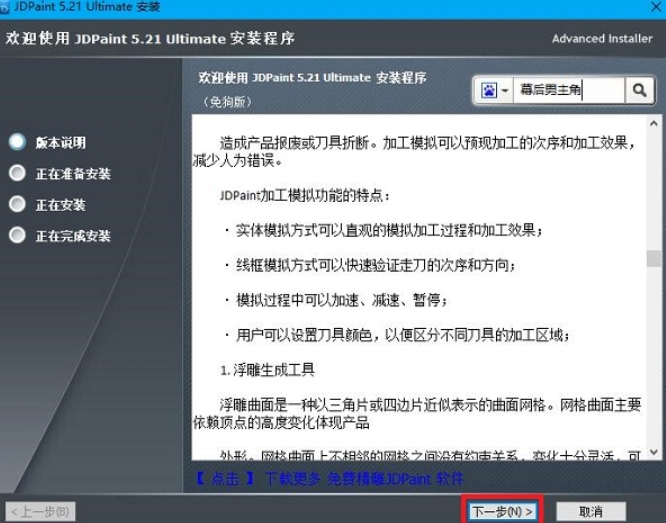The height and width of the screenshot is (523, 666).
Task: Click the bullet 模拟过程中可以加速、减速、暂停
Action: (x=336, y=300)
